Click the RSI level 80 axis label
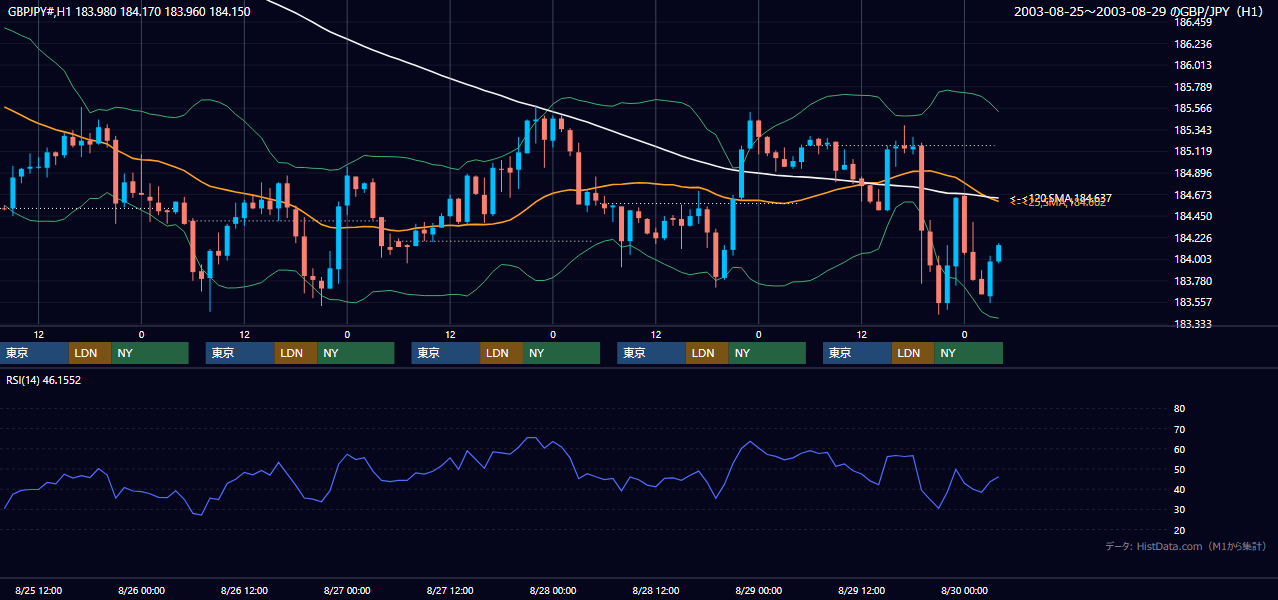Screen dimensions: 1278x600 click(1179, 409)
